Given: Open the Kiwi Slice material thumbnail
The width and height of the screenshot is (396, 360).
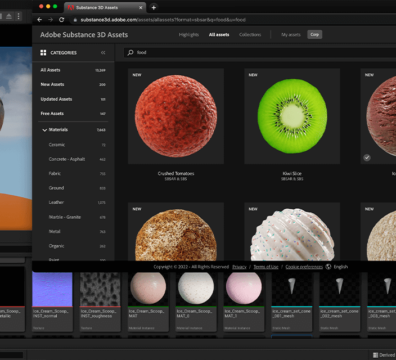Looking at the screenshot, I should [292, 116].
